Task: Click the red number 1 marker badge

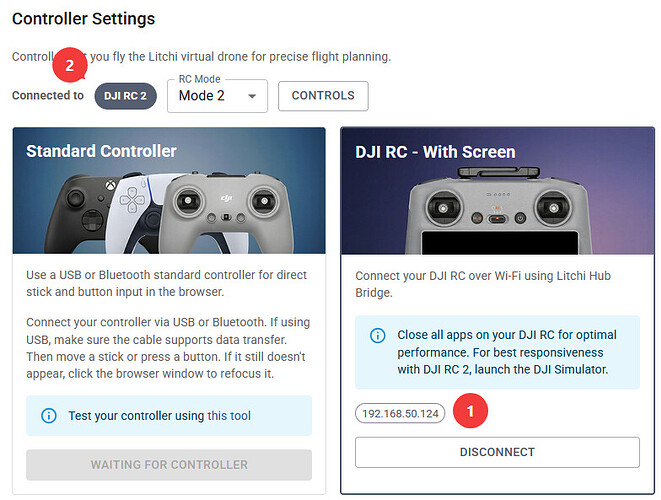Action: (470, 411)
